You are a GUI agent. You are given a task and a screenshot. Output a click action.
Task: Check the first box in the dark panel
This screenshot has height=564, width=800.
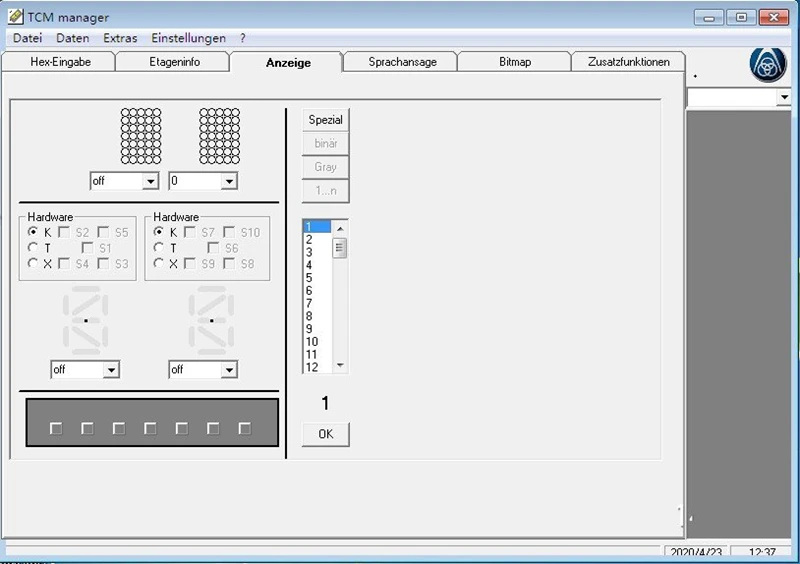click(x=56, y=428)
